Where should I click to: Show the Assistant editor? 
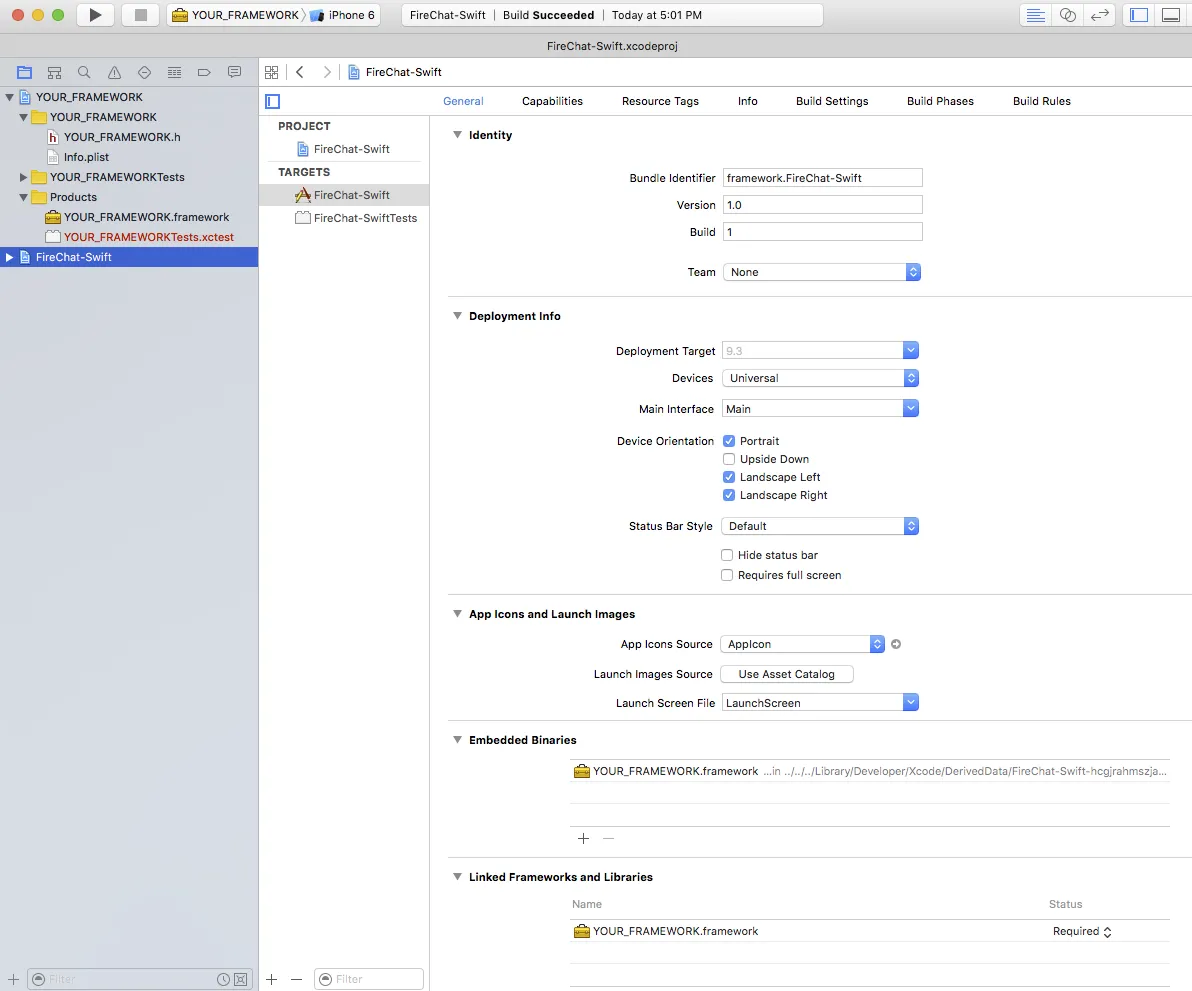click(x=1067, y=15)
